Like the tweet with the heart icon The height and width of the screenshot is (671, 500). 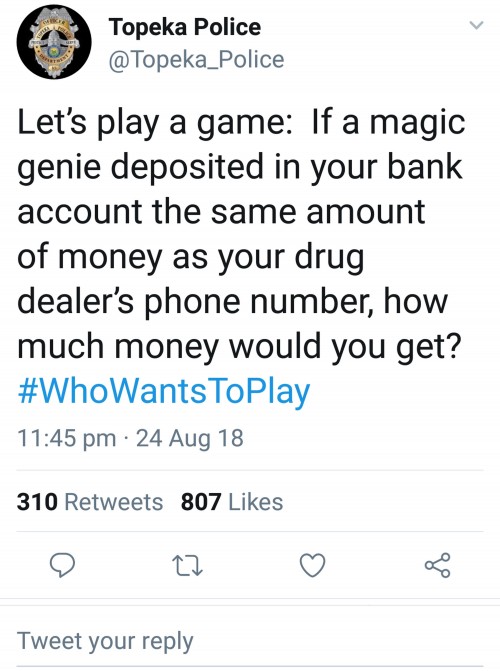pyautogui.click(x=312, y=565)
